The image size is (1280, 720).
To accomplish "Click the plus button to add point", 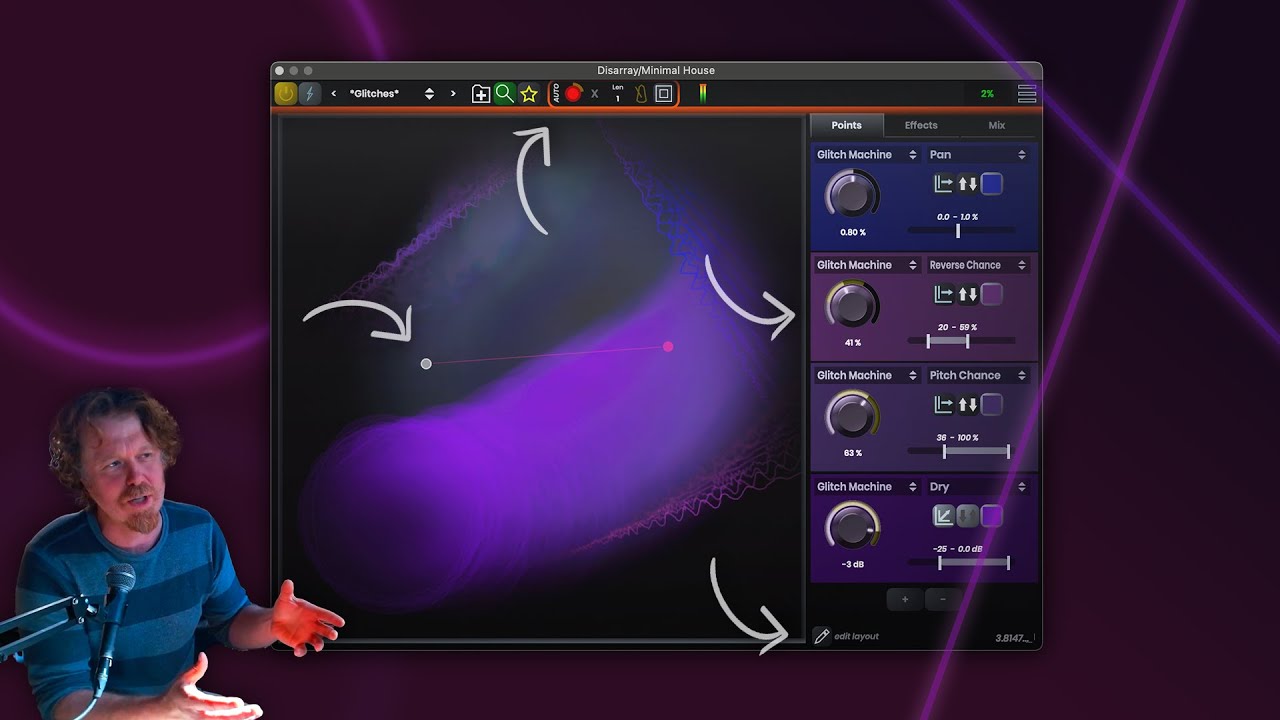I will [905, 599].
